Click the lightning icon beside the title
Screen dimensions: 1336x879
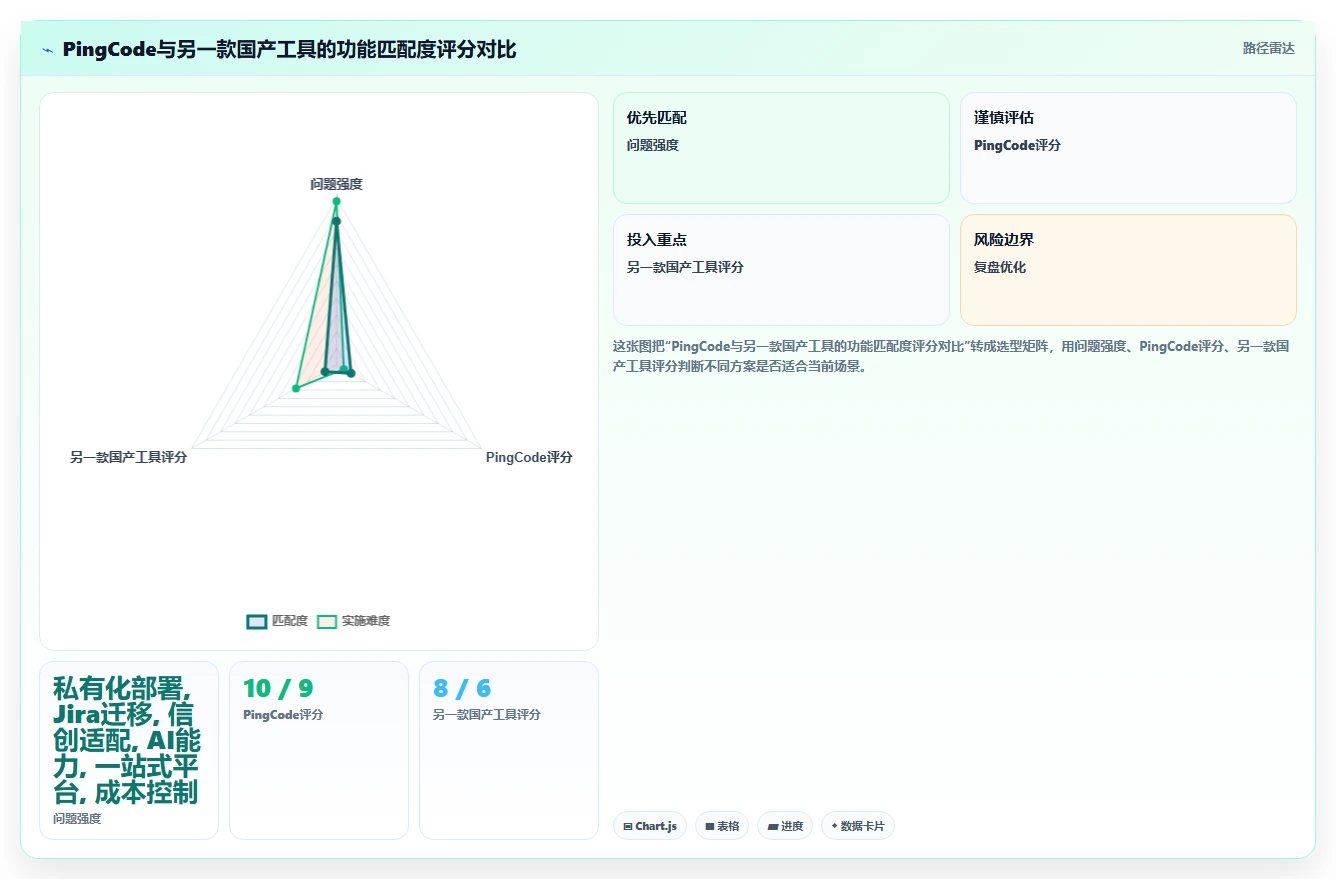coord(47,50)
